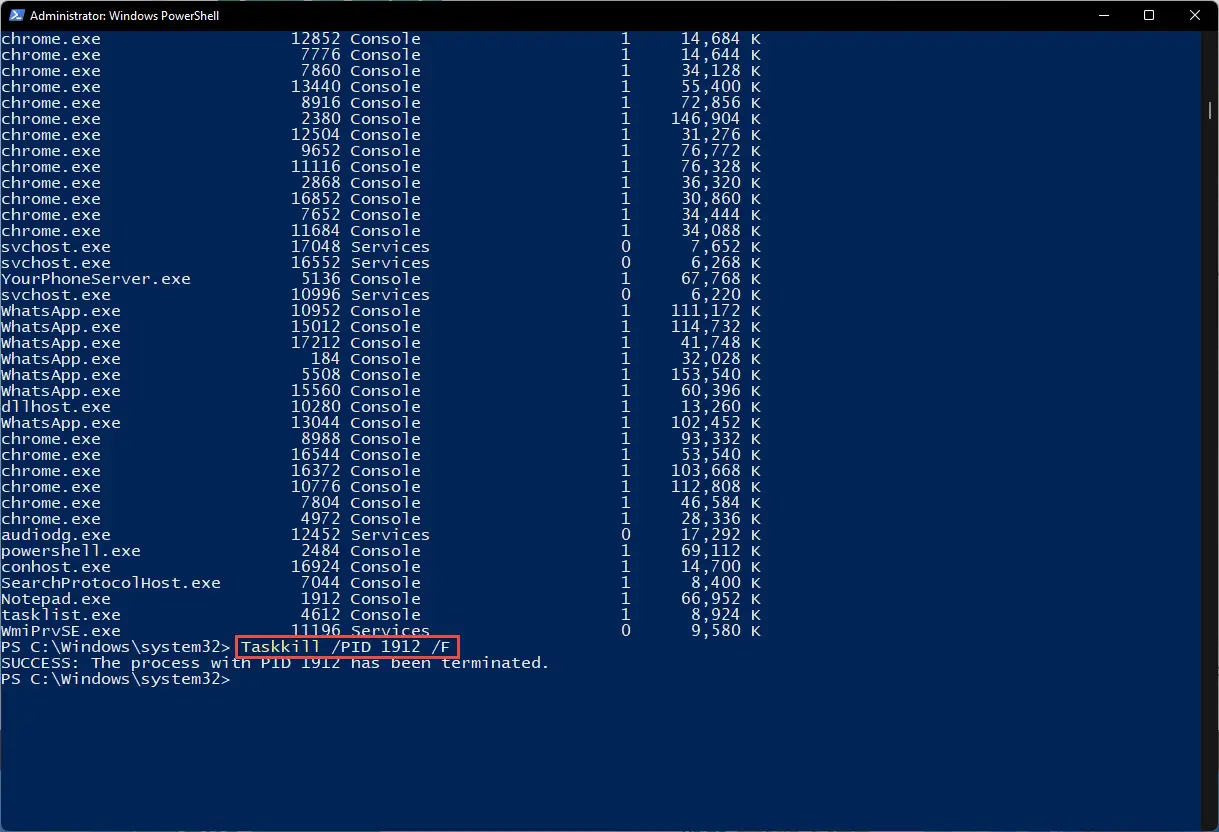This screenshot has width=1219, height=832.
Task: Click PID 5136 in the YourPhoneServer.exe row
Action: pos(320,279)
